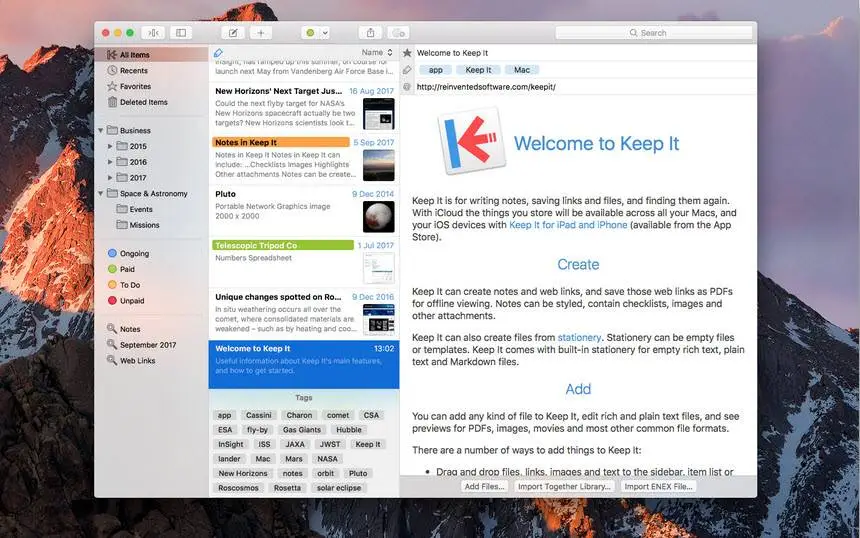Click Import ENEX File... button
Screen dimensions: 860x538
[x=658, y=486]
